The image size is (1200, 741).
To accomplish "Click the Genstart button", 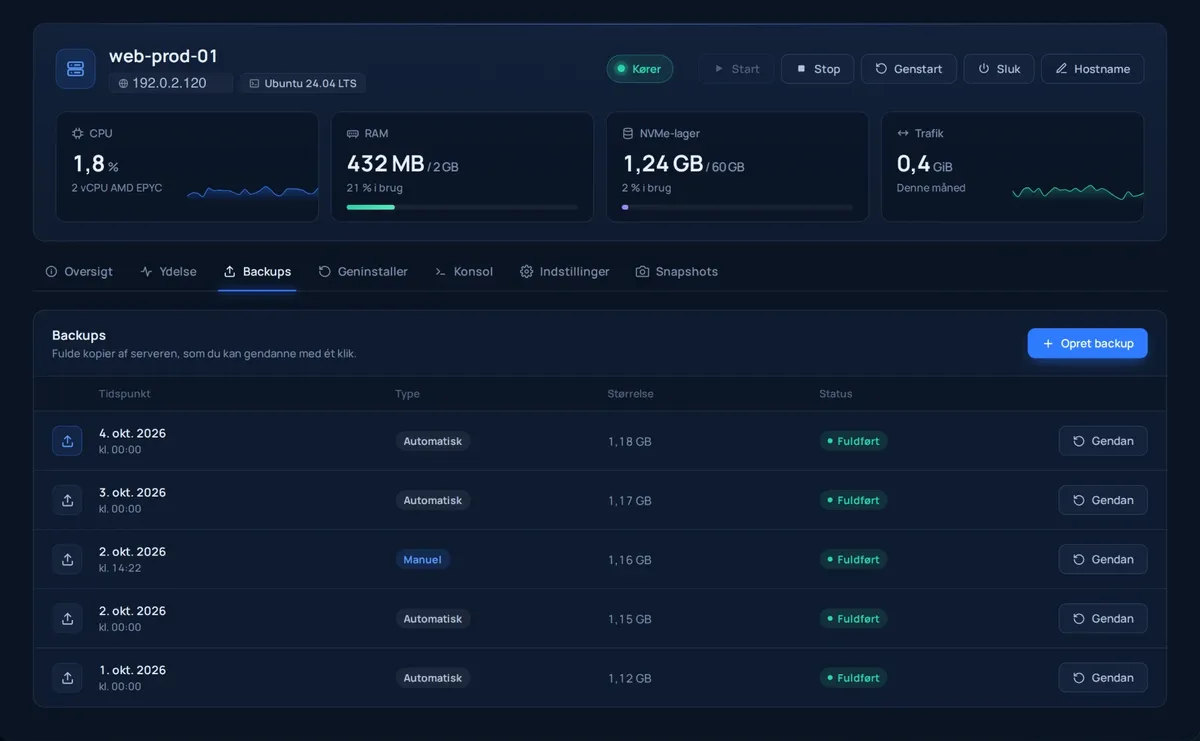I will [909, 69].
